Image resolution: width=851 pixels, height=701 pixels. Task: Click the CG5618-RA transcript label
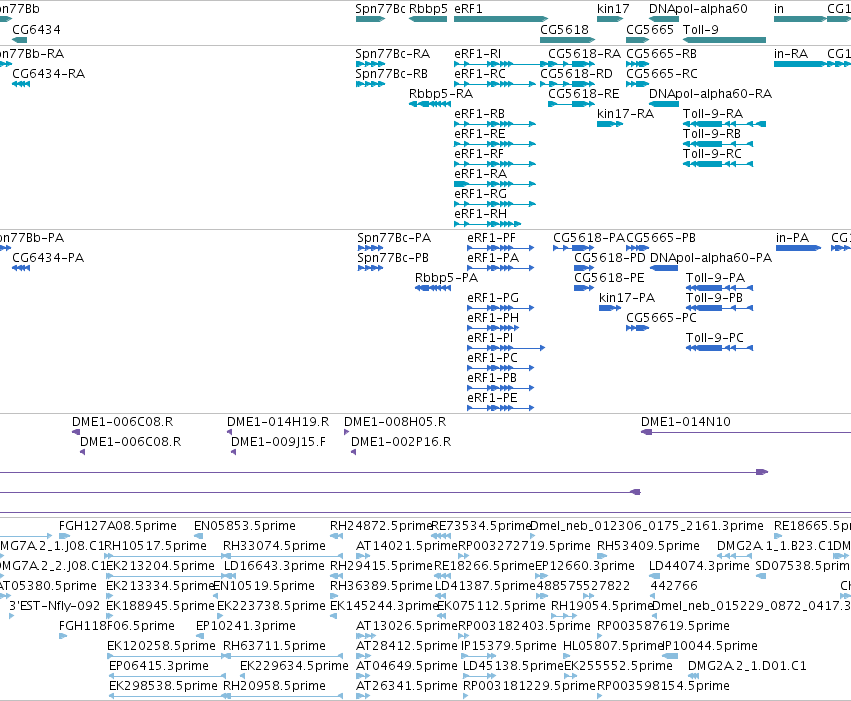pos(585,54)
